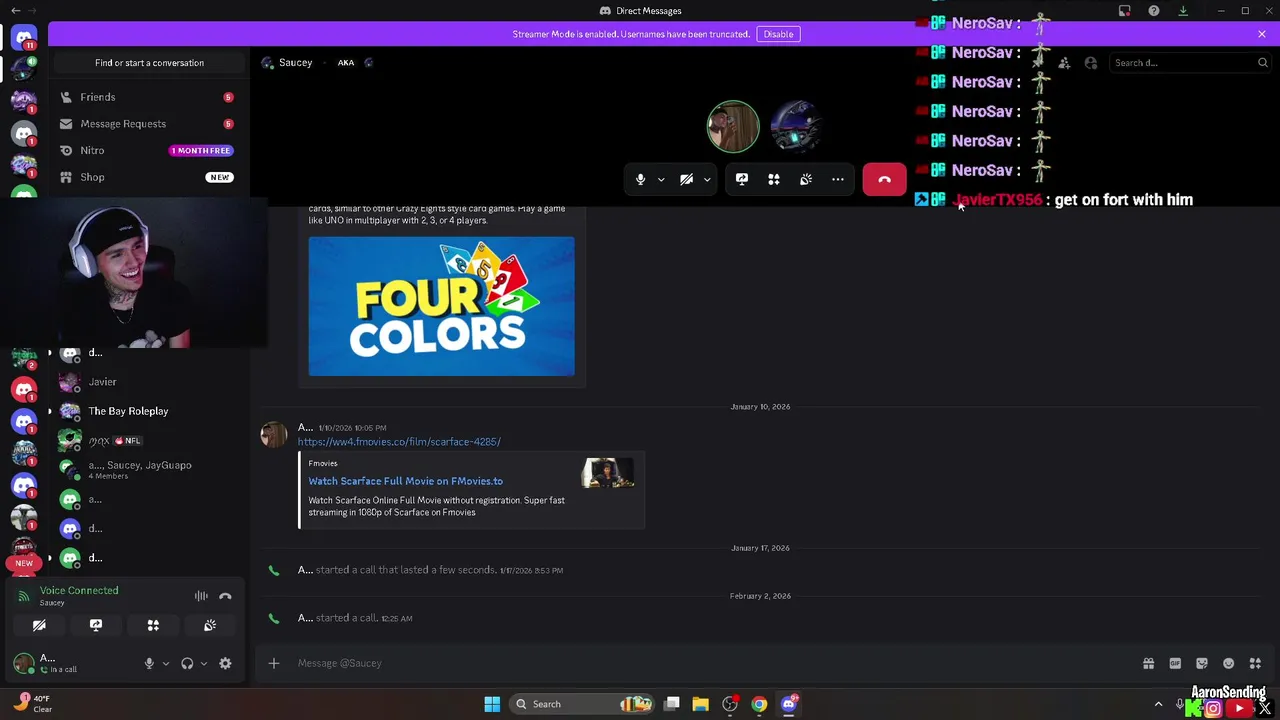Open the Apps launcher in message bar
Viewport: 1280px width, 720px height.
click(x=1255, y=663)
